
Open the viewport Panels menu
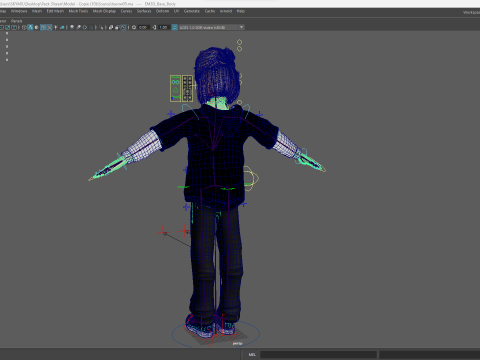coord(16,21)
